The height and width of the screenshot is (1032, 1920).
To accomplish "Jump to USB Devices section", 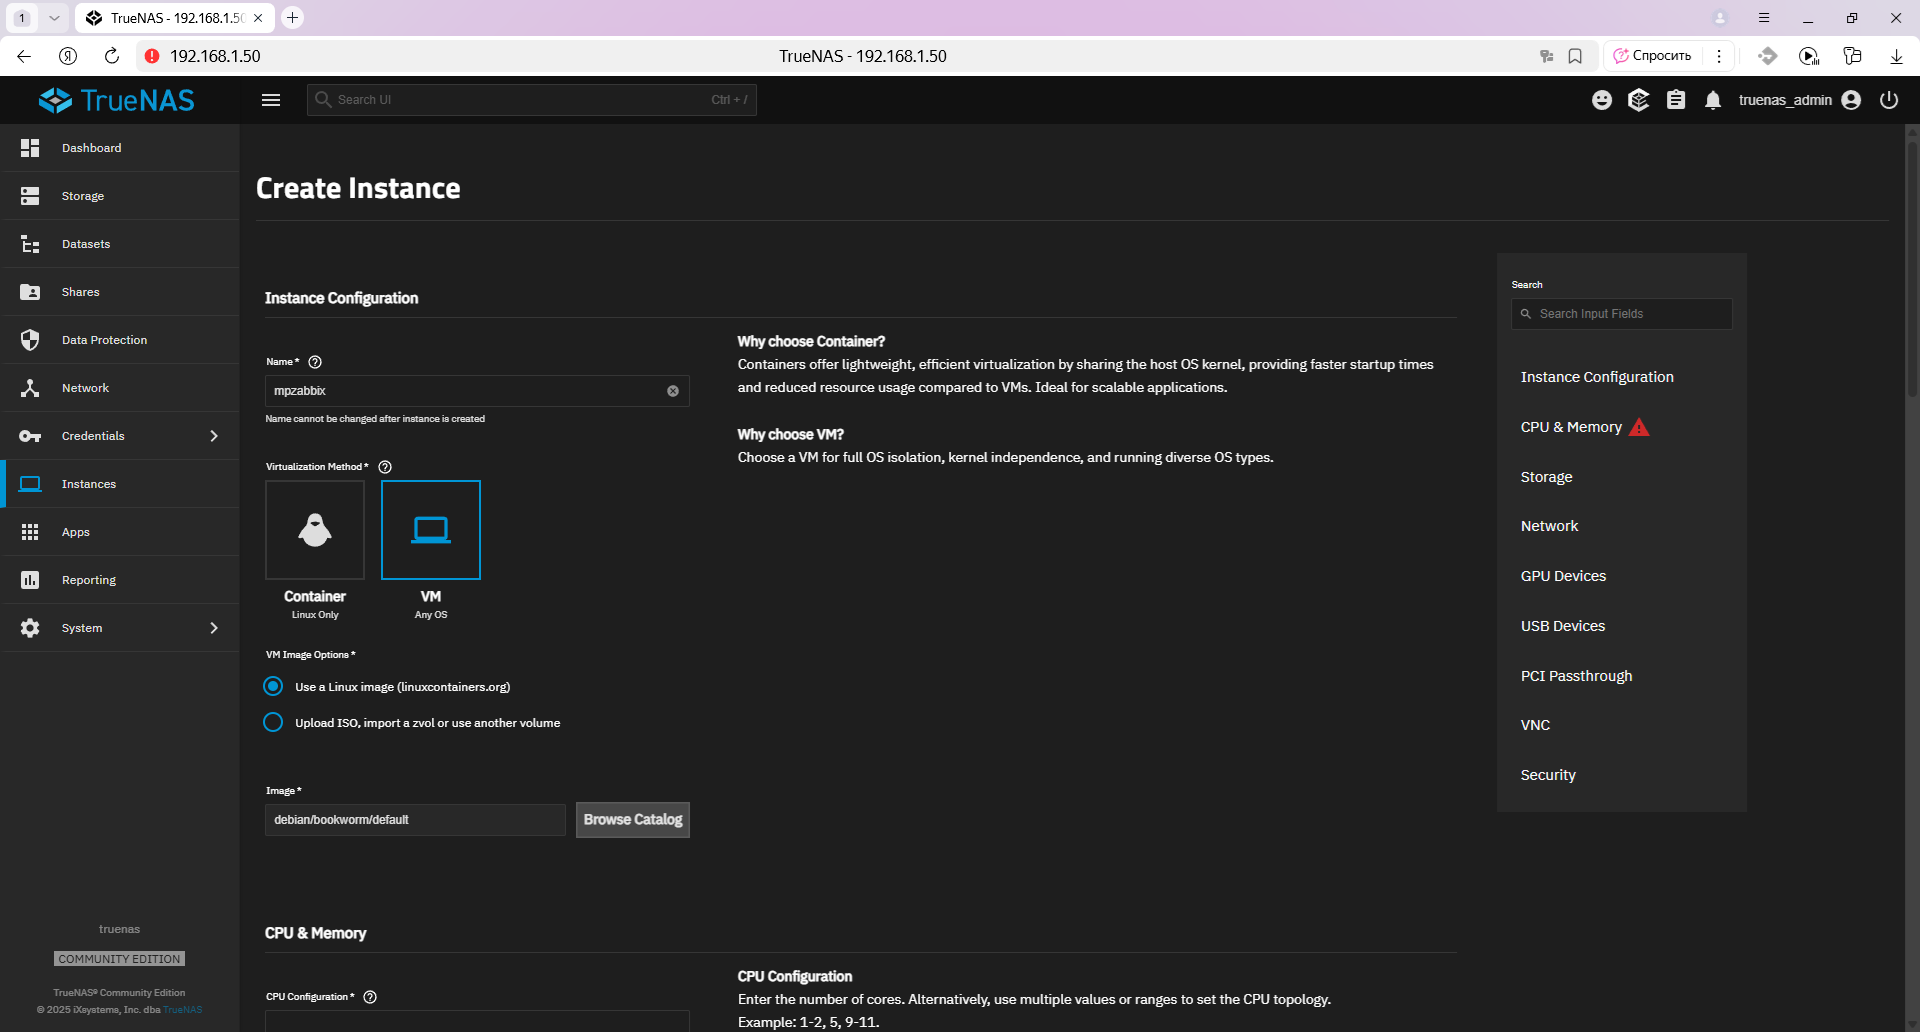I will click(x=1563, y=626).
